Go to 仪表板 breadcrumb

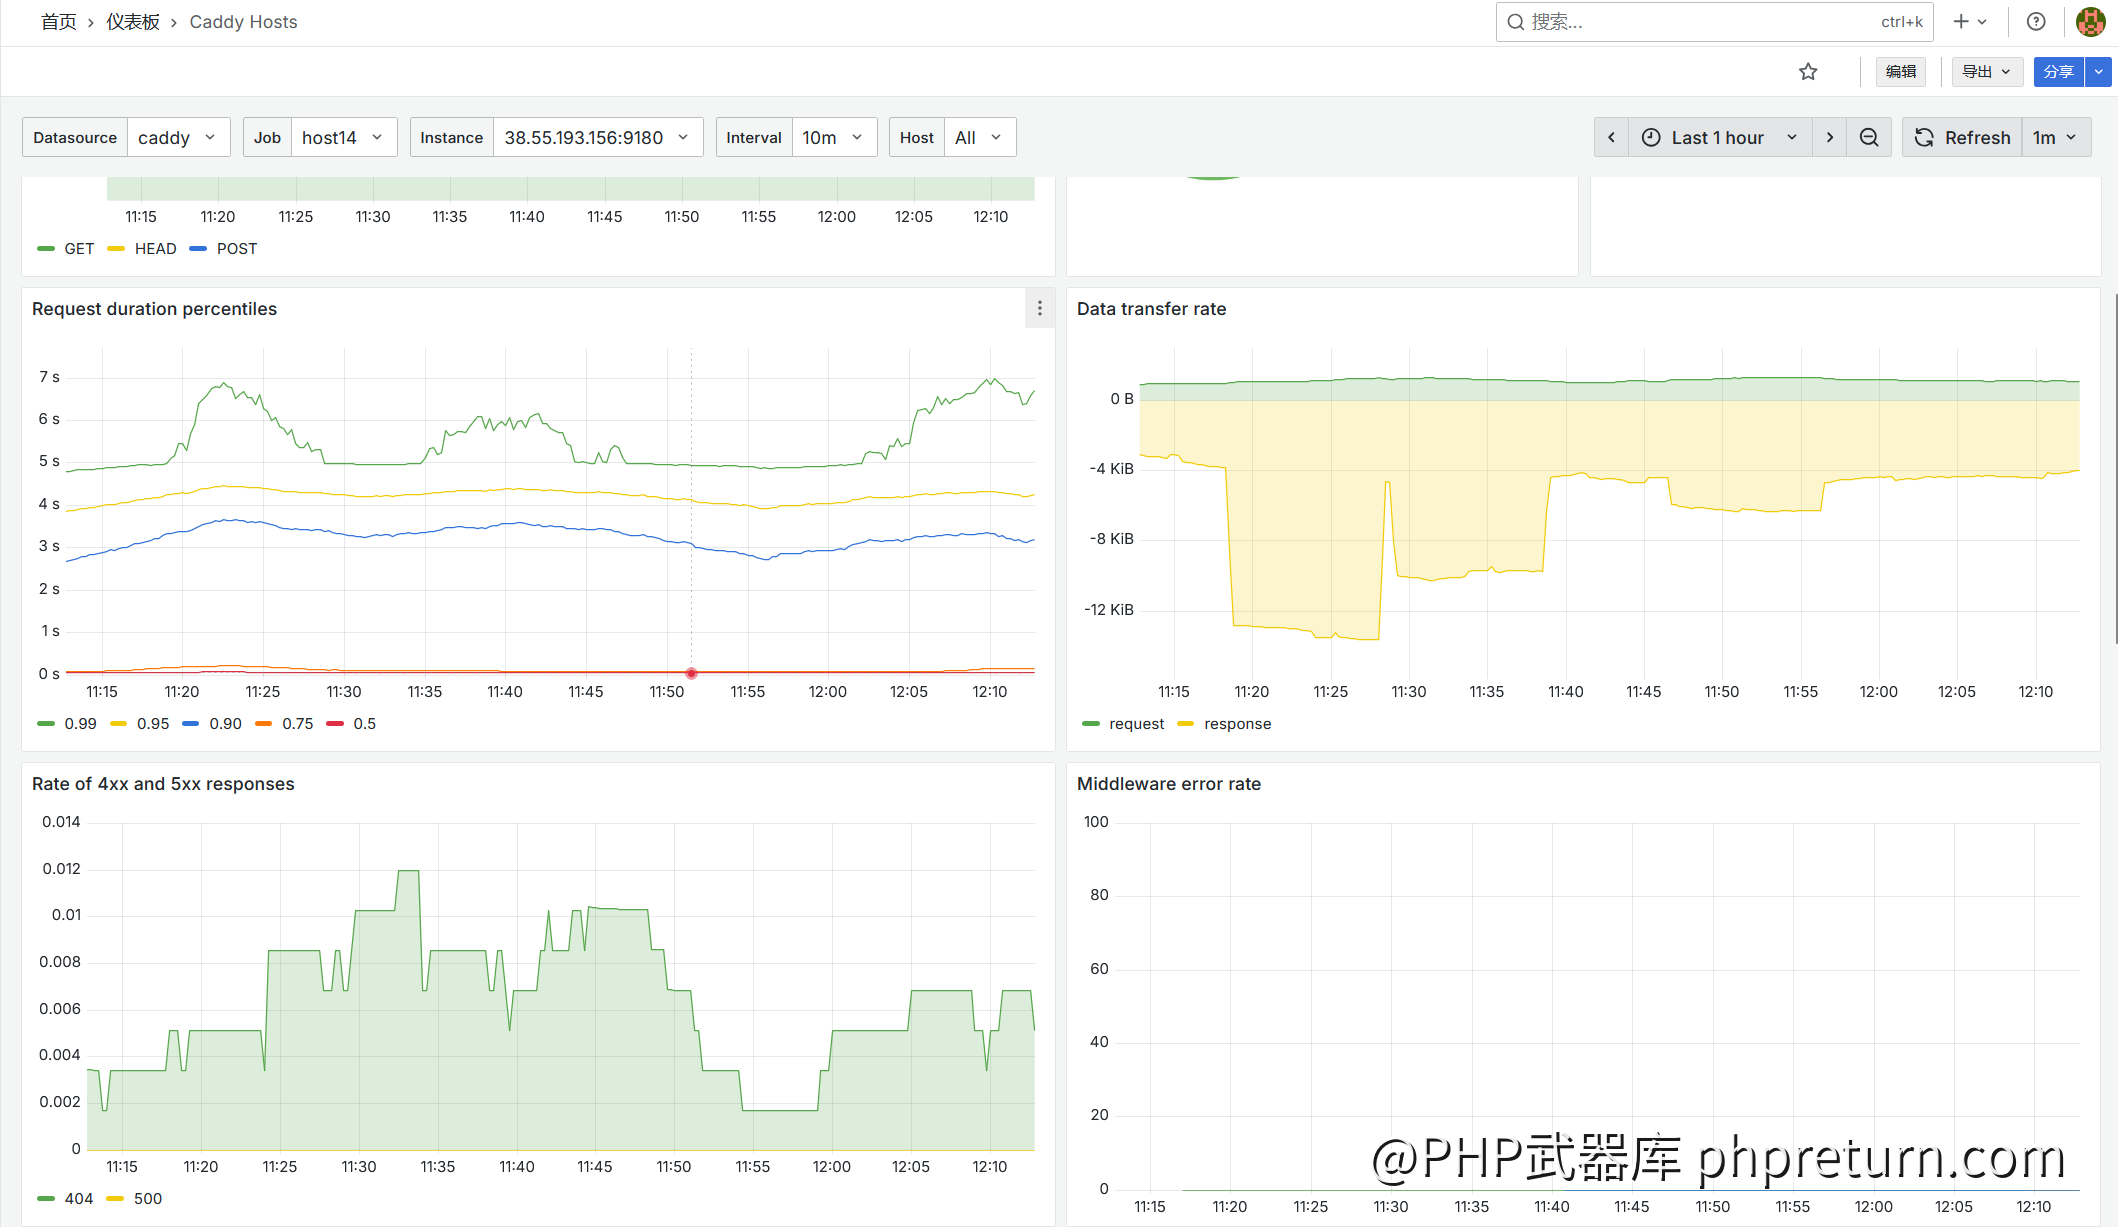(x=133, y=22)
